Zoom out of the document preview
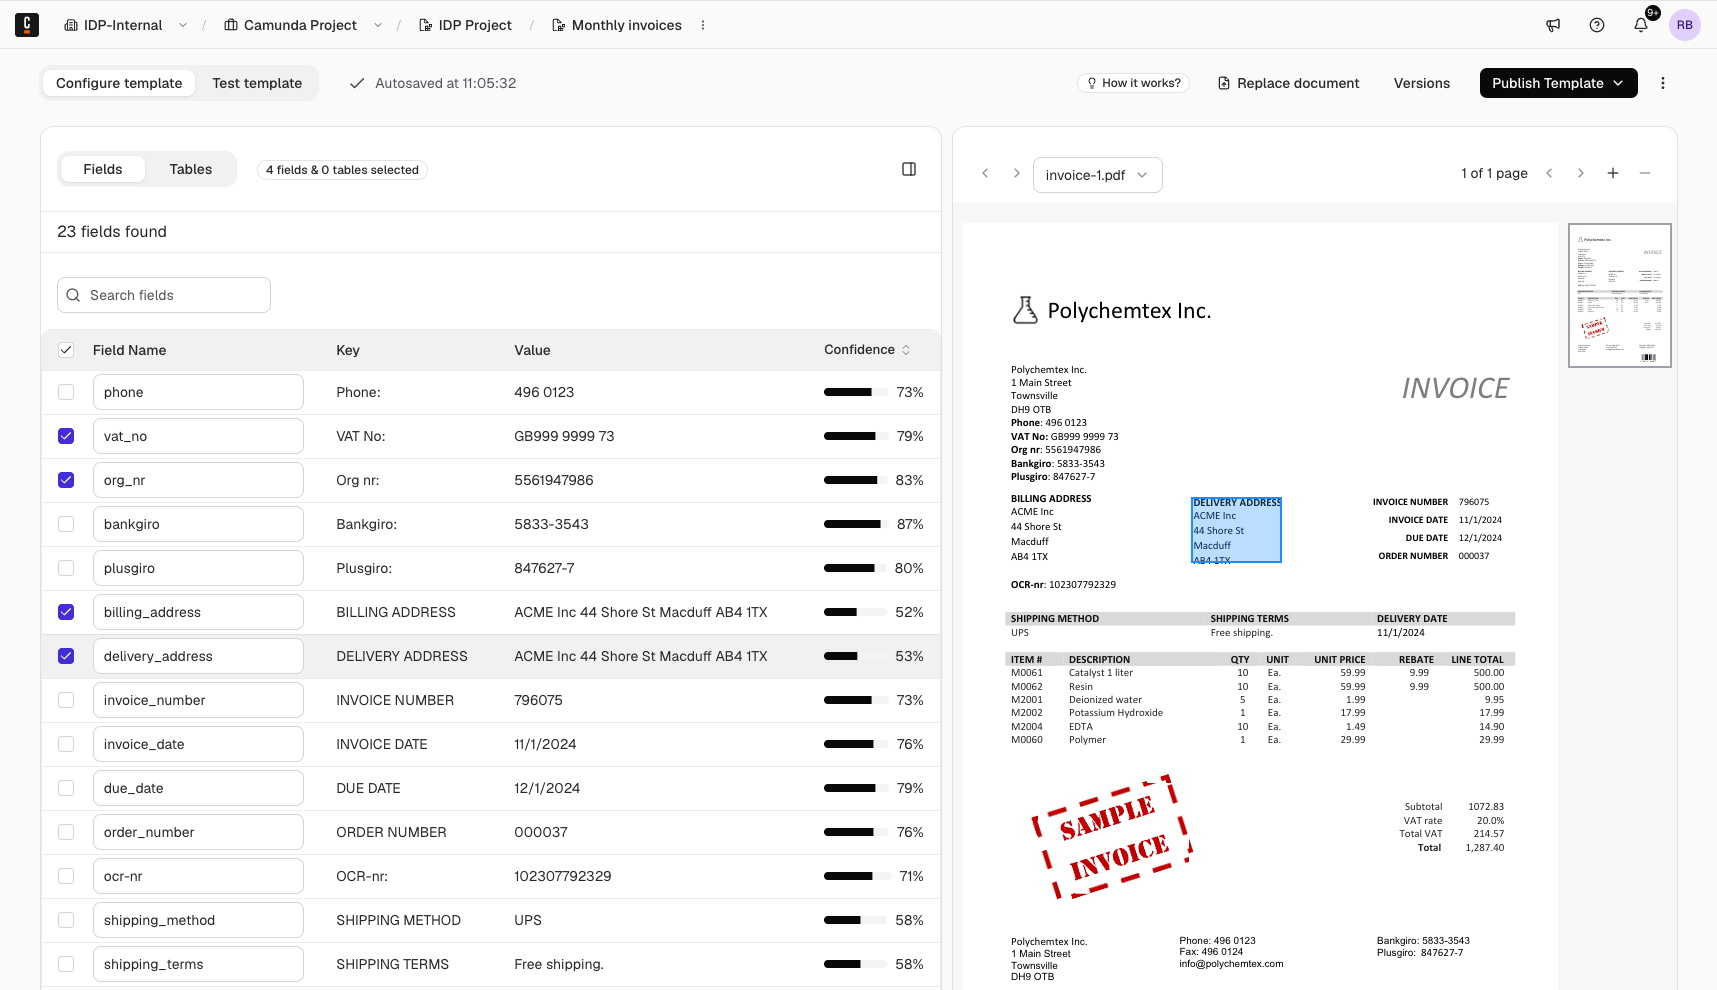Screen dimensions: 1717x990 tap(1645, 173)
